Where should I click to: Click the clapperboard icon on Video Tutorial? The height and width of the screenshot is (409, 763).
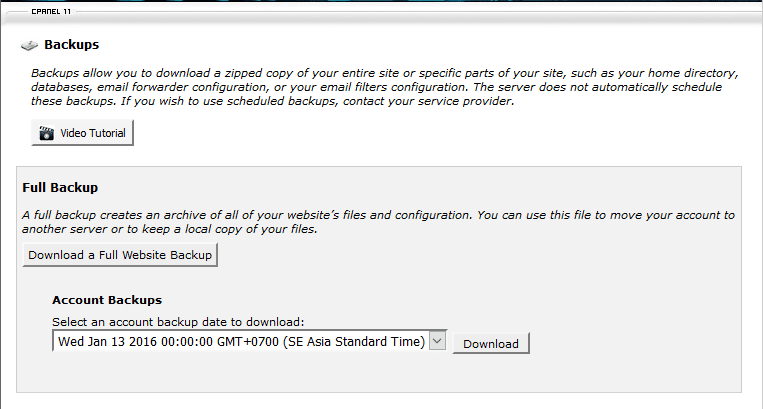pos(46,133)
